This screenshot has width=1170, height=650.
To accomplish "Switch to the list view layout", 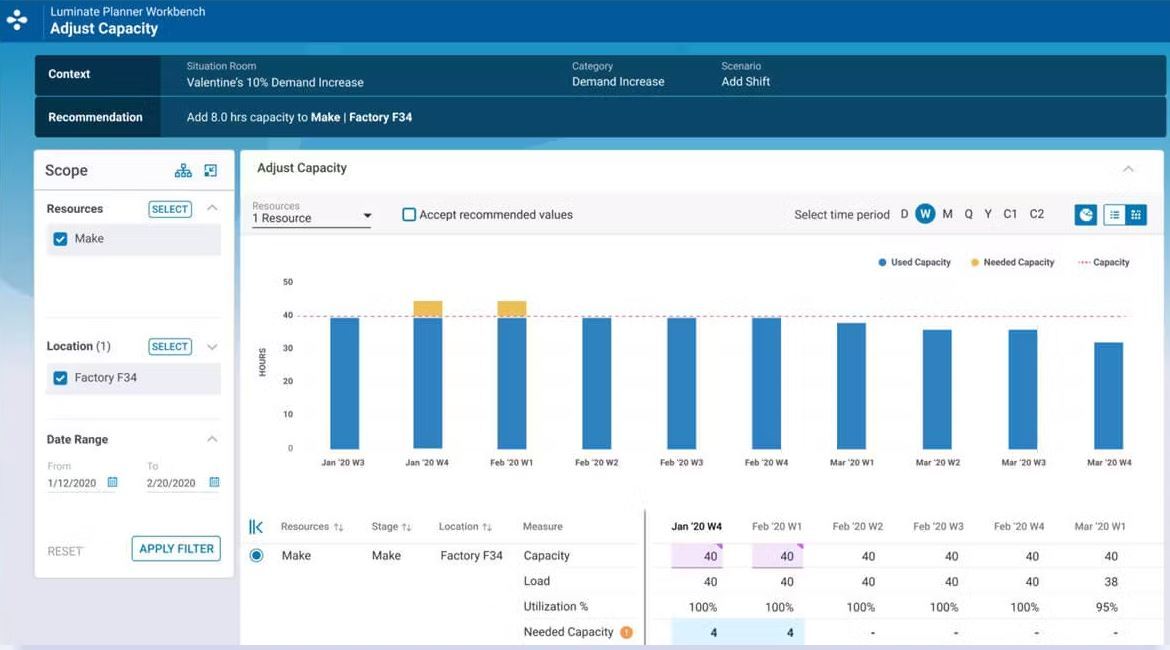I will pyautogui.click(x=1114, y=215).
